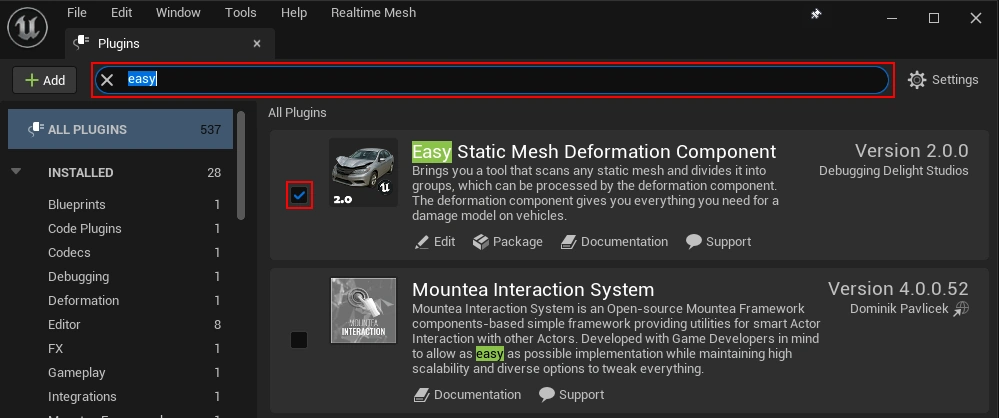This screenshot has height=418, width=999.
Task: Open Documentation link for Mountea Interaction System
Action: point(467,394)
